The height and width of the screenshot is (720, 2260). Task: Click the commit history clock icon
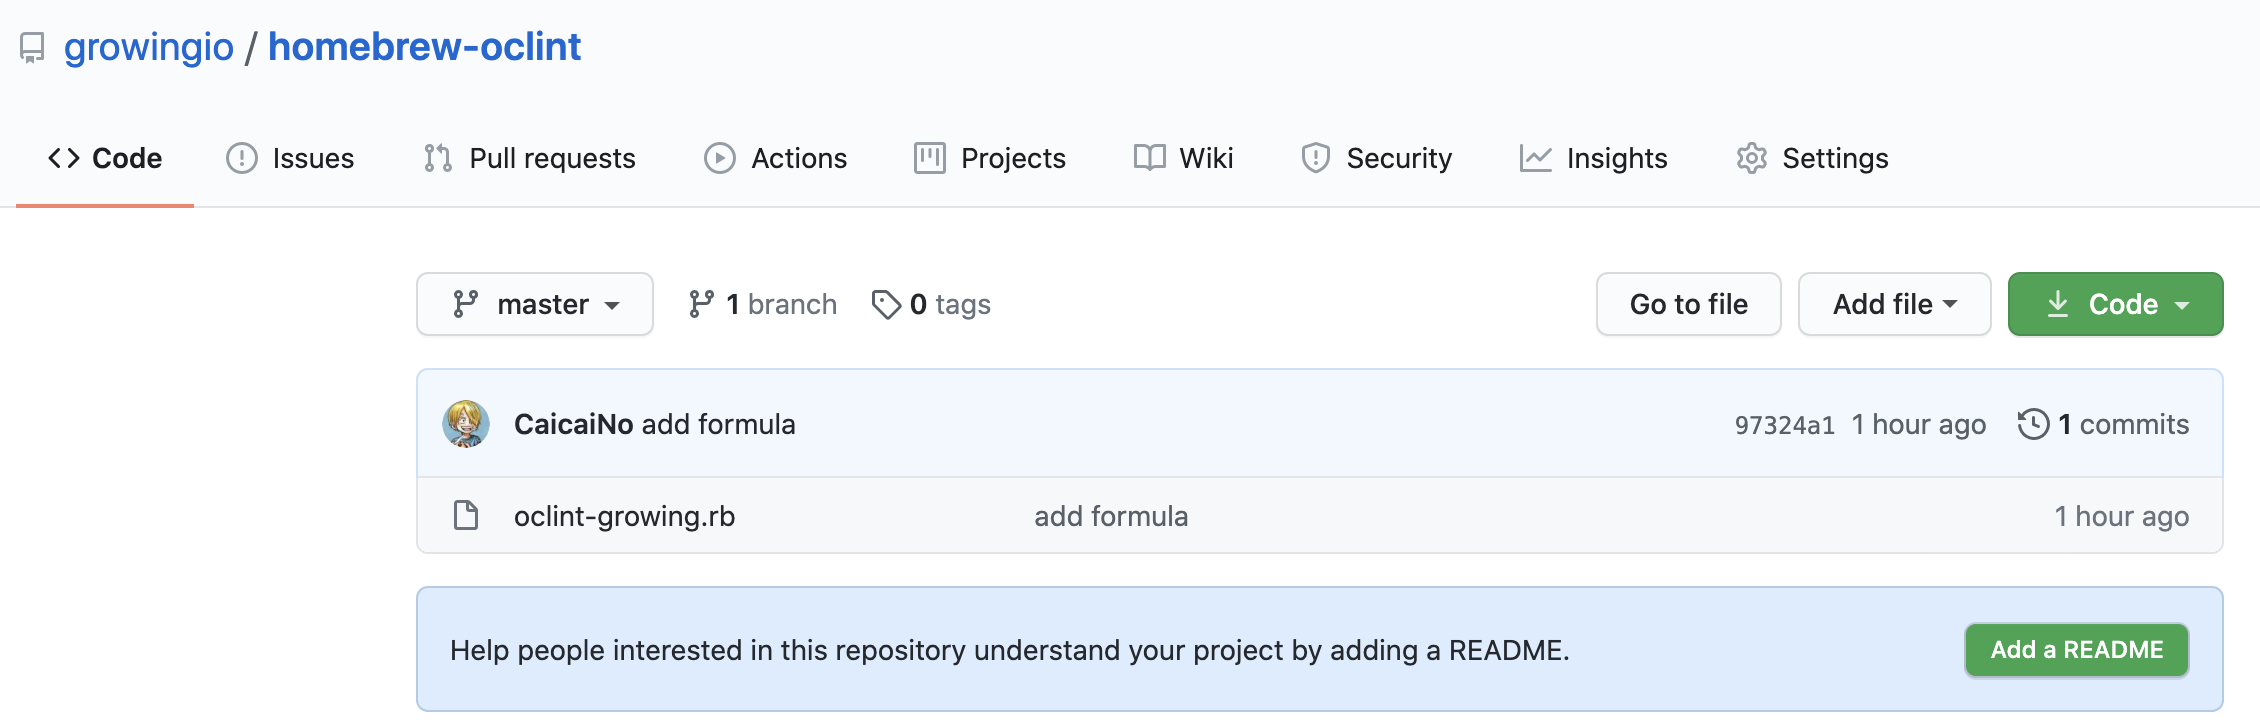[x=2033, y=424]
